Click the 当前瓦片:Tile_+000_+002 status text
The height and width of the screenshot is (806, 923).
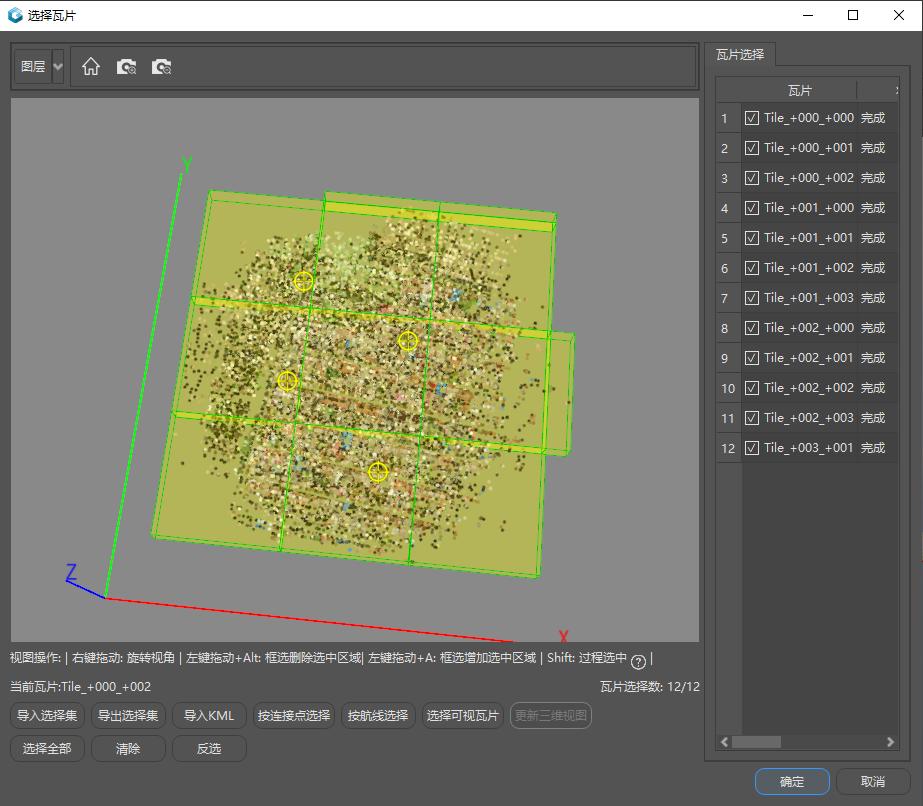80,686
